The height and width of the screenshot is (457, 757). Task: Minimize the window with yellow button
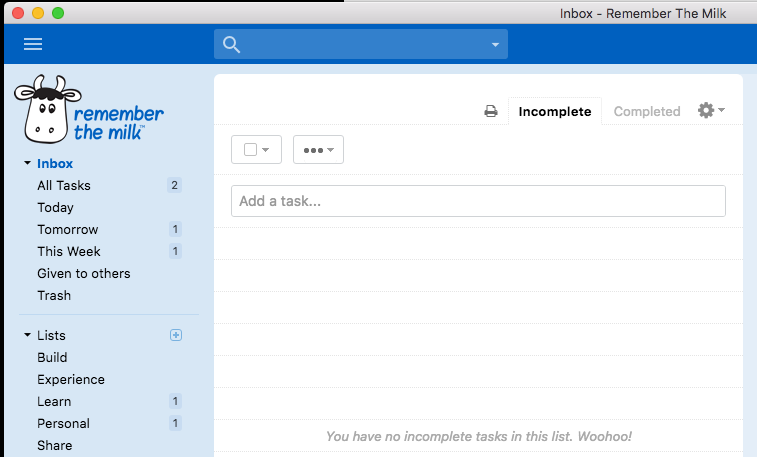coord(38,13)
